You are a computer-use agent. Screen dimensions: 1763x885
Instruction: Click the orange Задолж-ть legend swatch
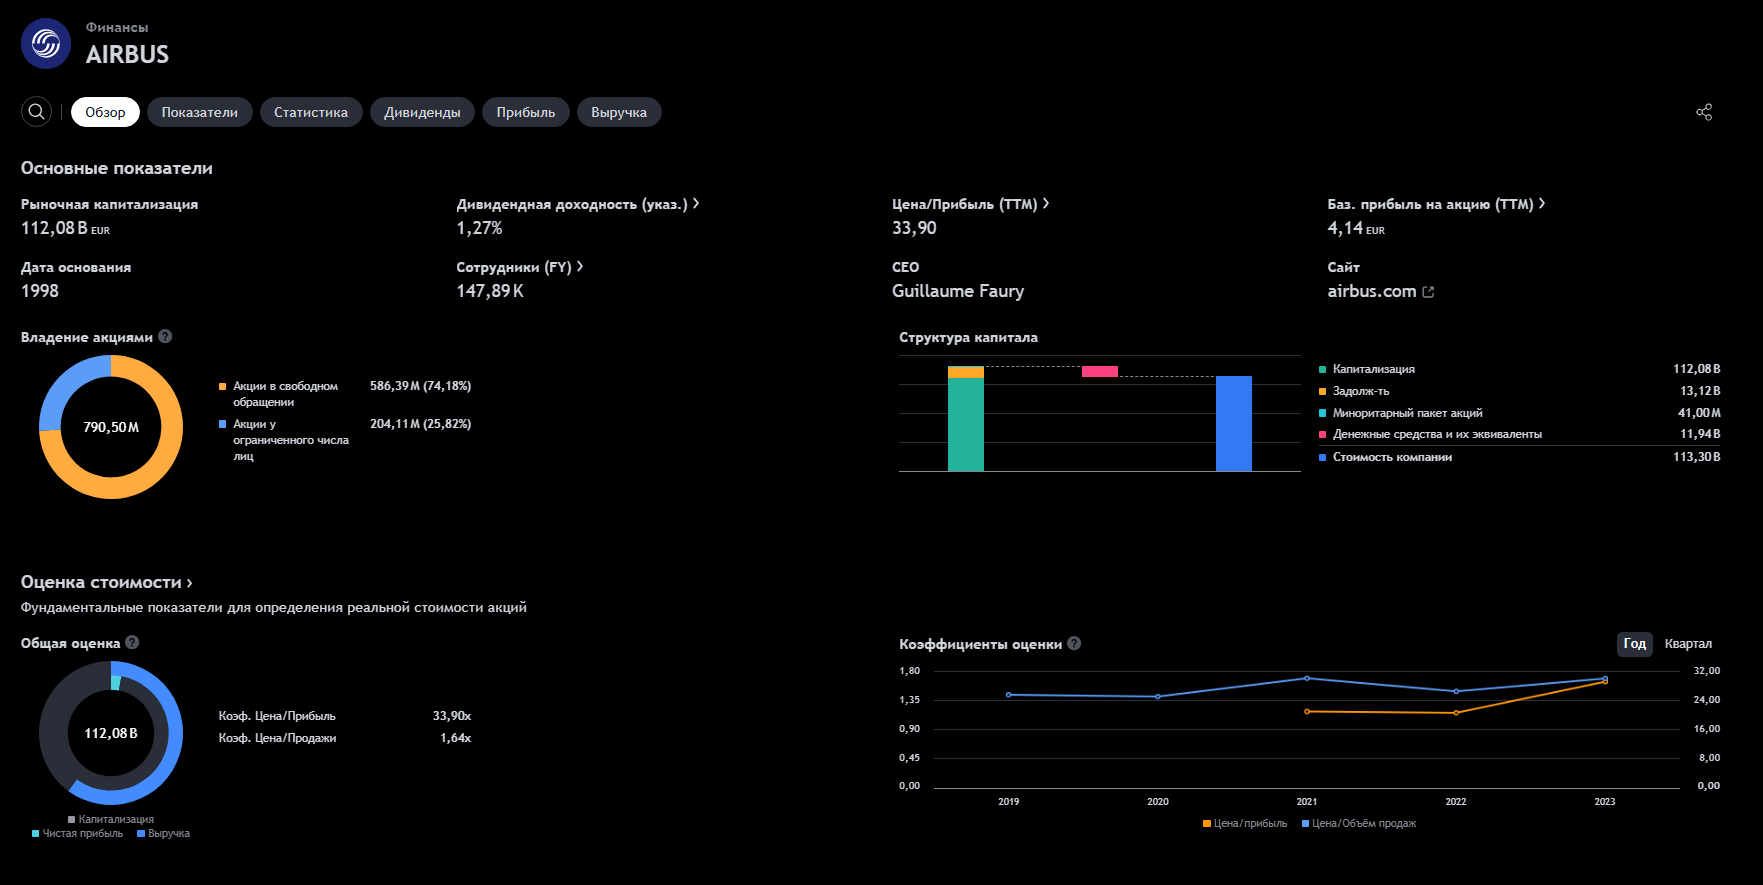[1322, 391]
